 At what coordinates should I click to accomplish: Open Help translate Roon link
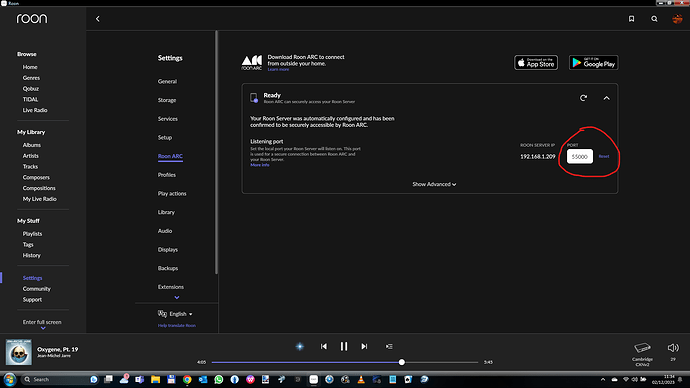pos(176,326)
